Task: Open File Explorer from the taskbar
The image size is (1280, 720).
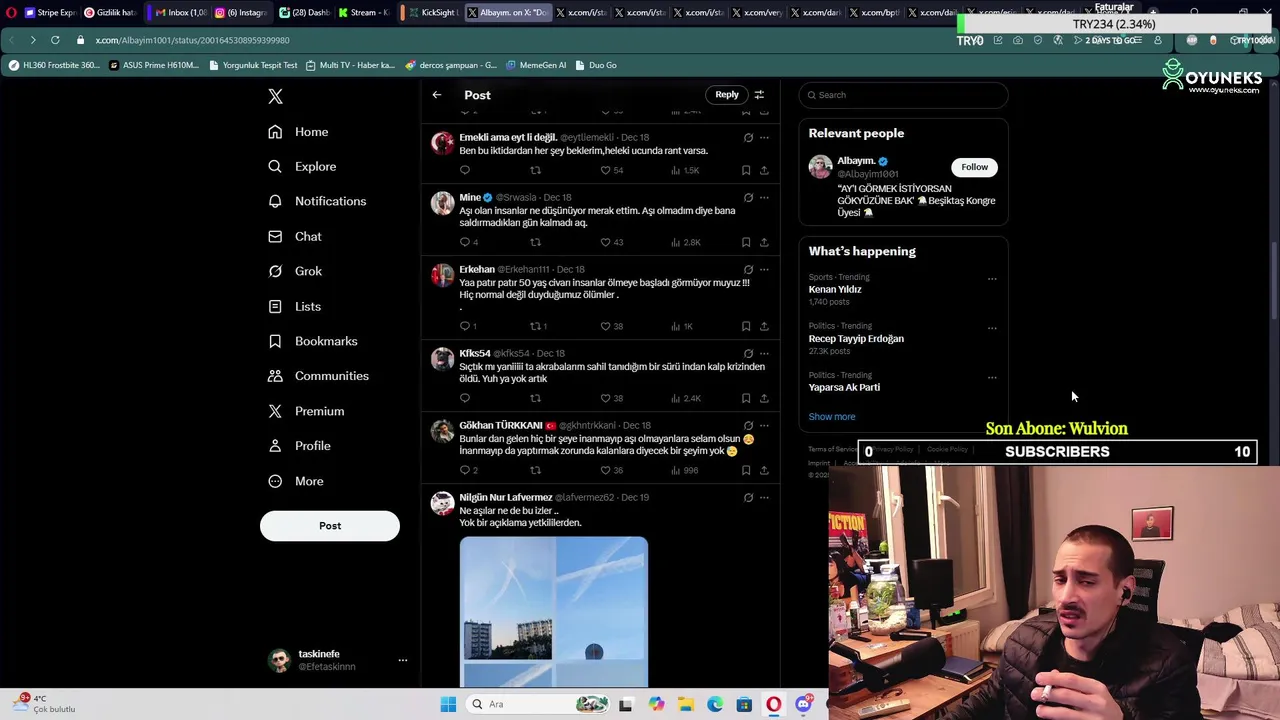Action: tap(685, 704)
